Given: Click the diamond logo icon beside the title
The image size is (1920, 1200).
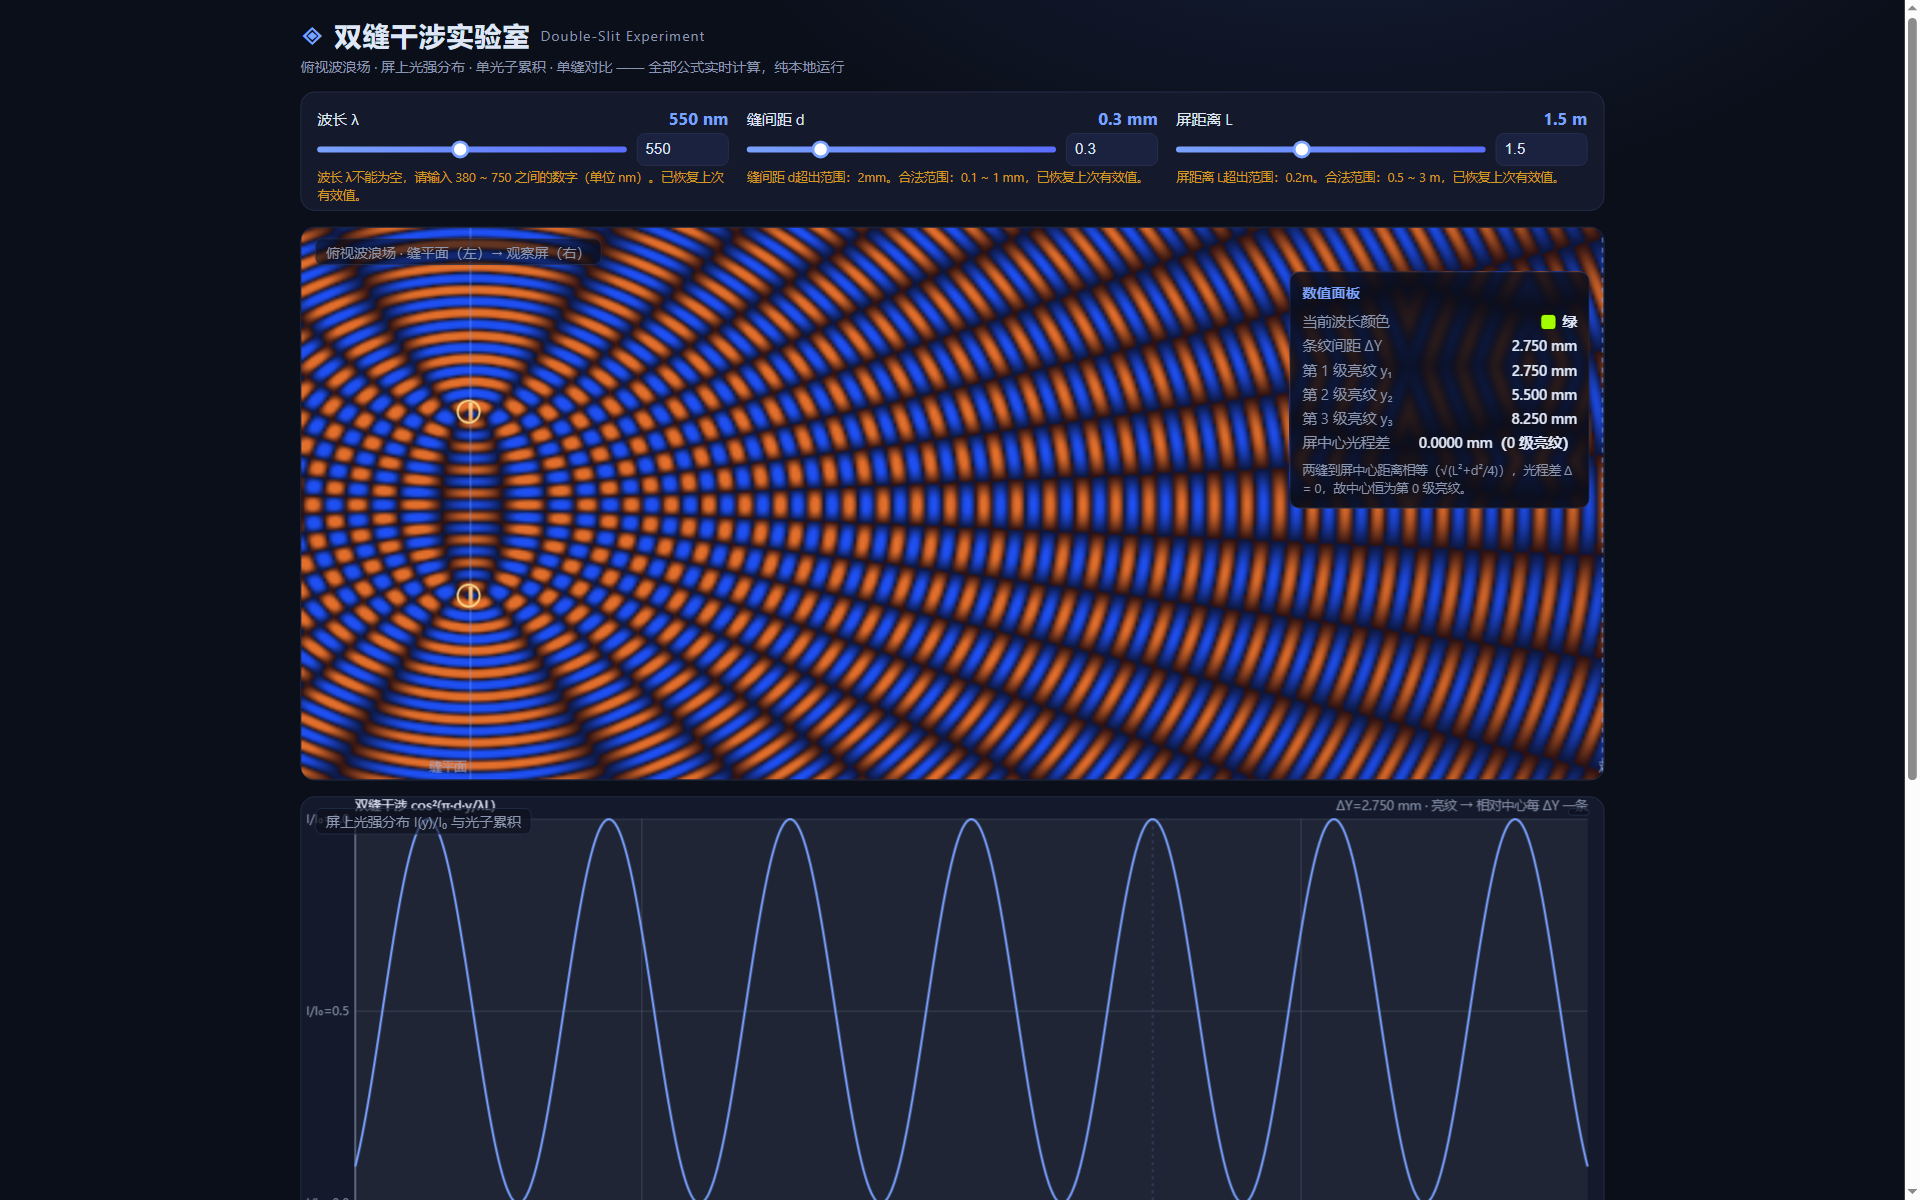Looking at the screenshot, I should (312, 37).
